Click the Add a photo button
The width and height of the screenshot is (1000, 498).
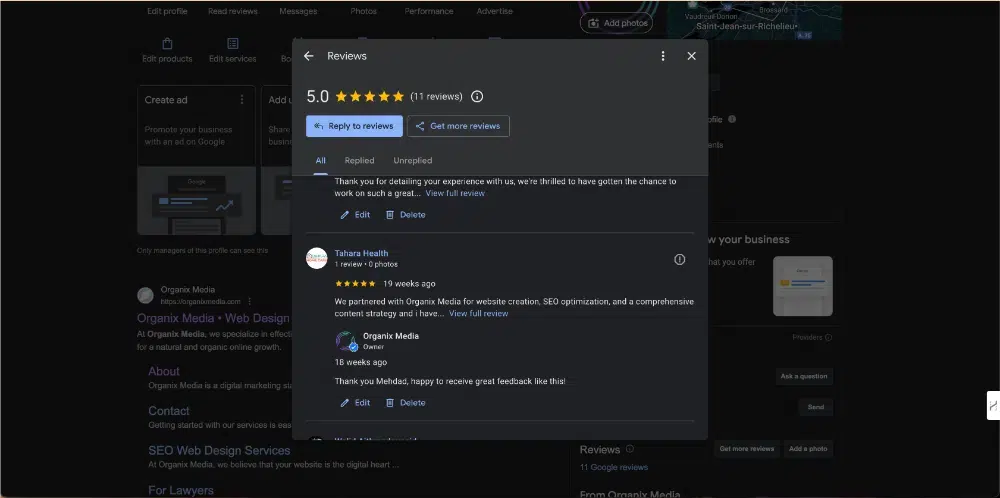tap(808, 449)
